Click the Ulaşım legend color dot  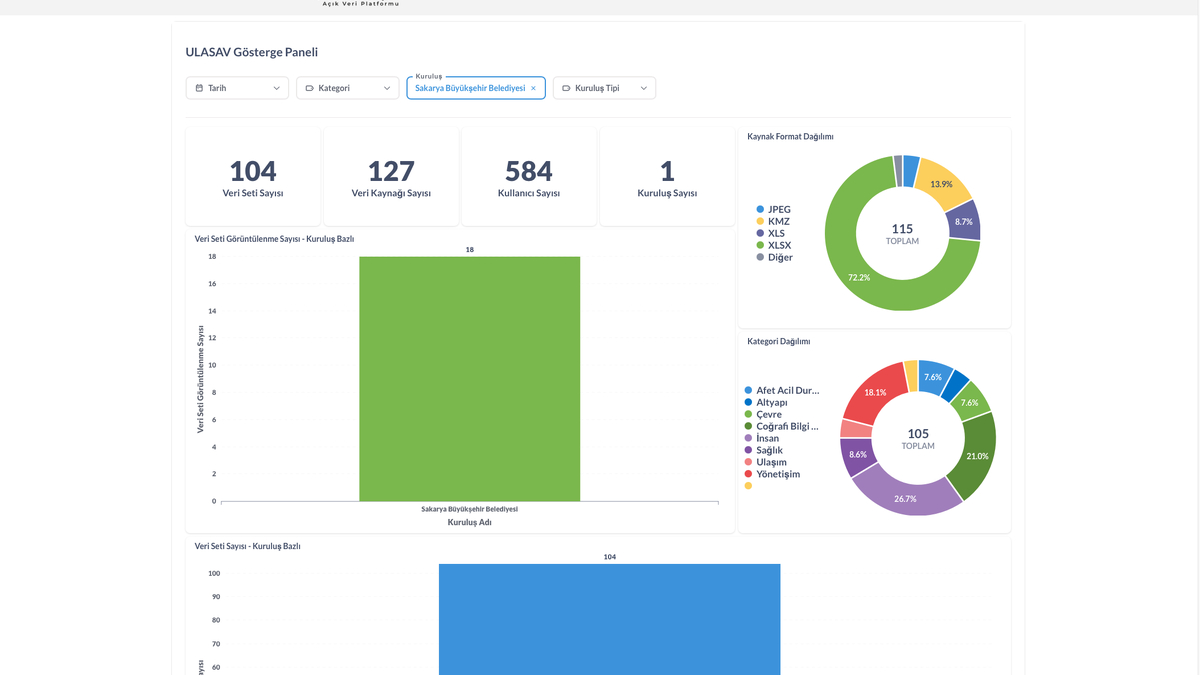(748, 462)
